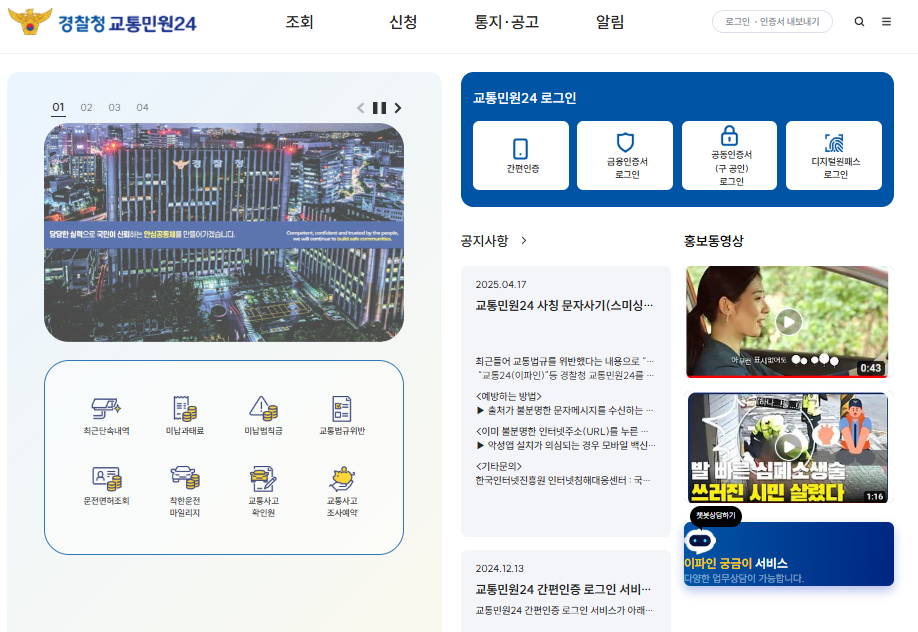The image size is (918, 632).
Task: Choose 간편인증 phone login option
Action: (x=520, y=155)
